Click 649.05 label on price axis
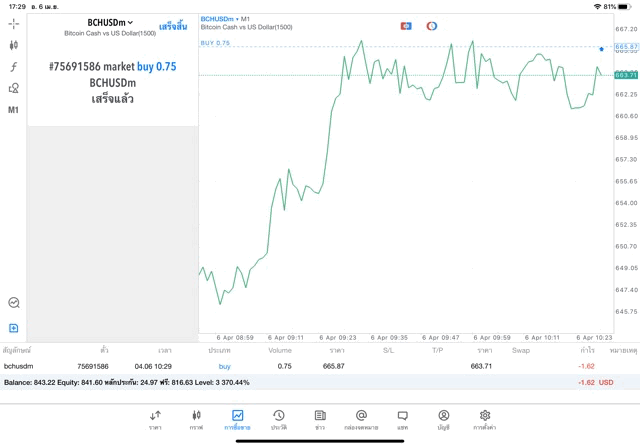Screen dimensions: 640x447 [x=626, y=268]
